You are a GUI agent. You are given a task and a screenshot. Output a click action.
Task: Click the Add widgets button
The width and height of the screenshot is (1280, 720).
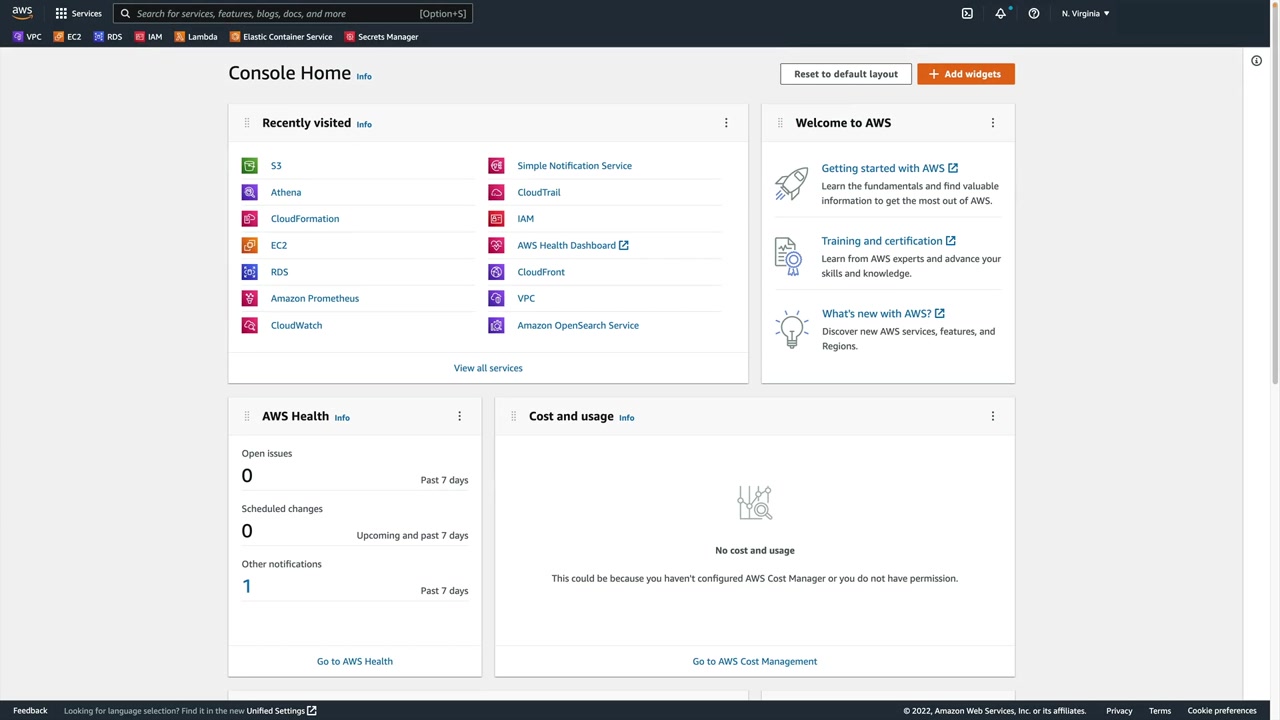pyautogui.click(x=966, y=74)
